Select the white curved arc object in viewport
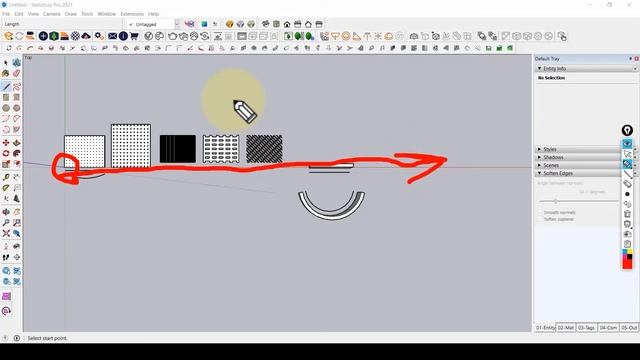Viewport: 640px width, 360px height. coord(331,206)
